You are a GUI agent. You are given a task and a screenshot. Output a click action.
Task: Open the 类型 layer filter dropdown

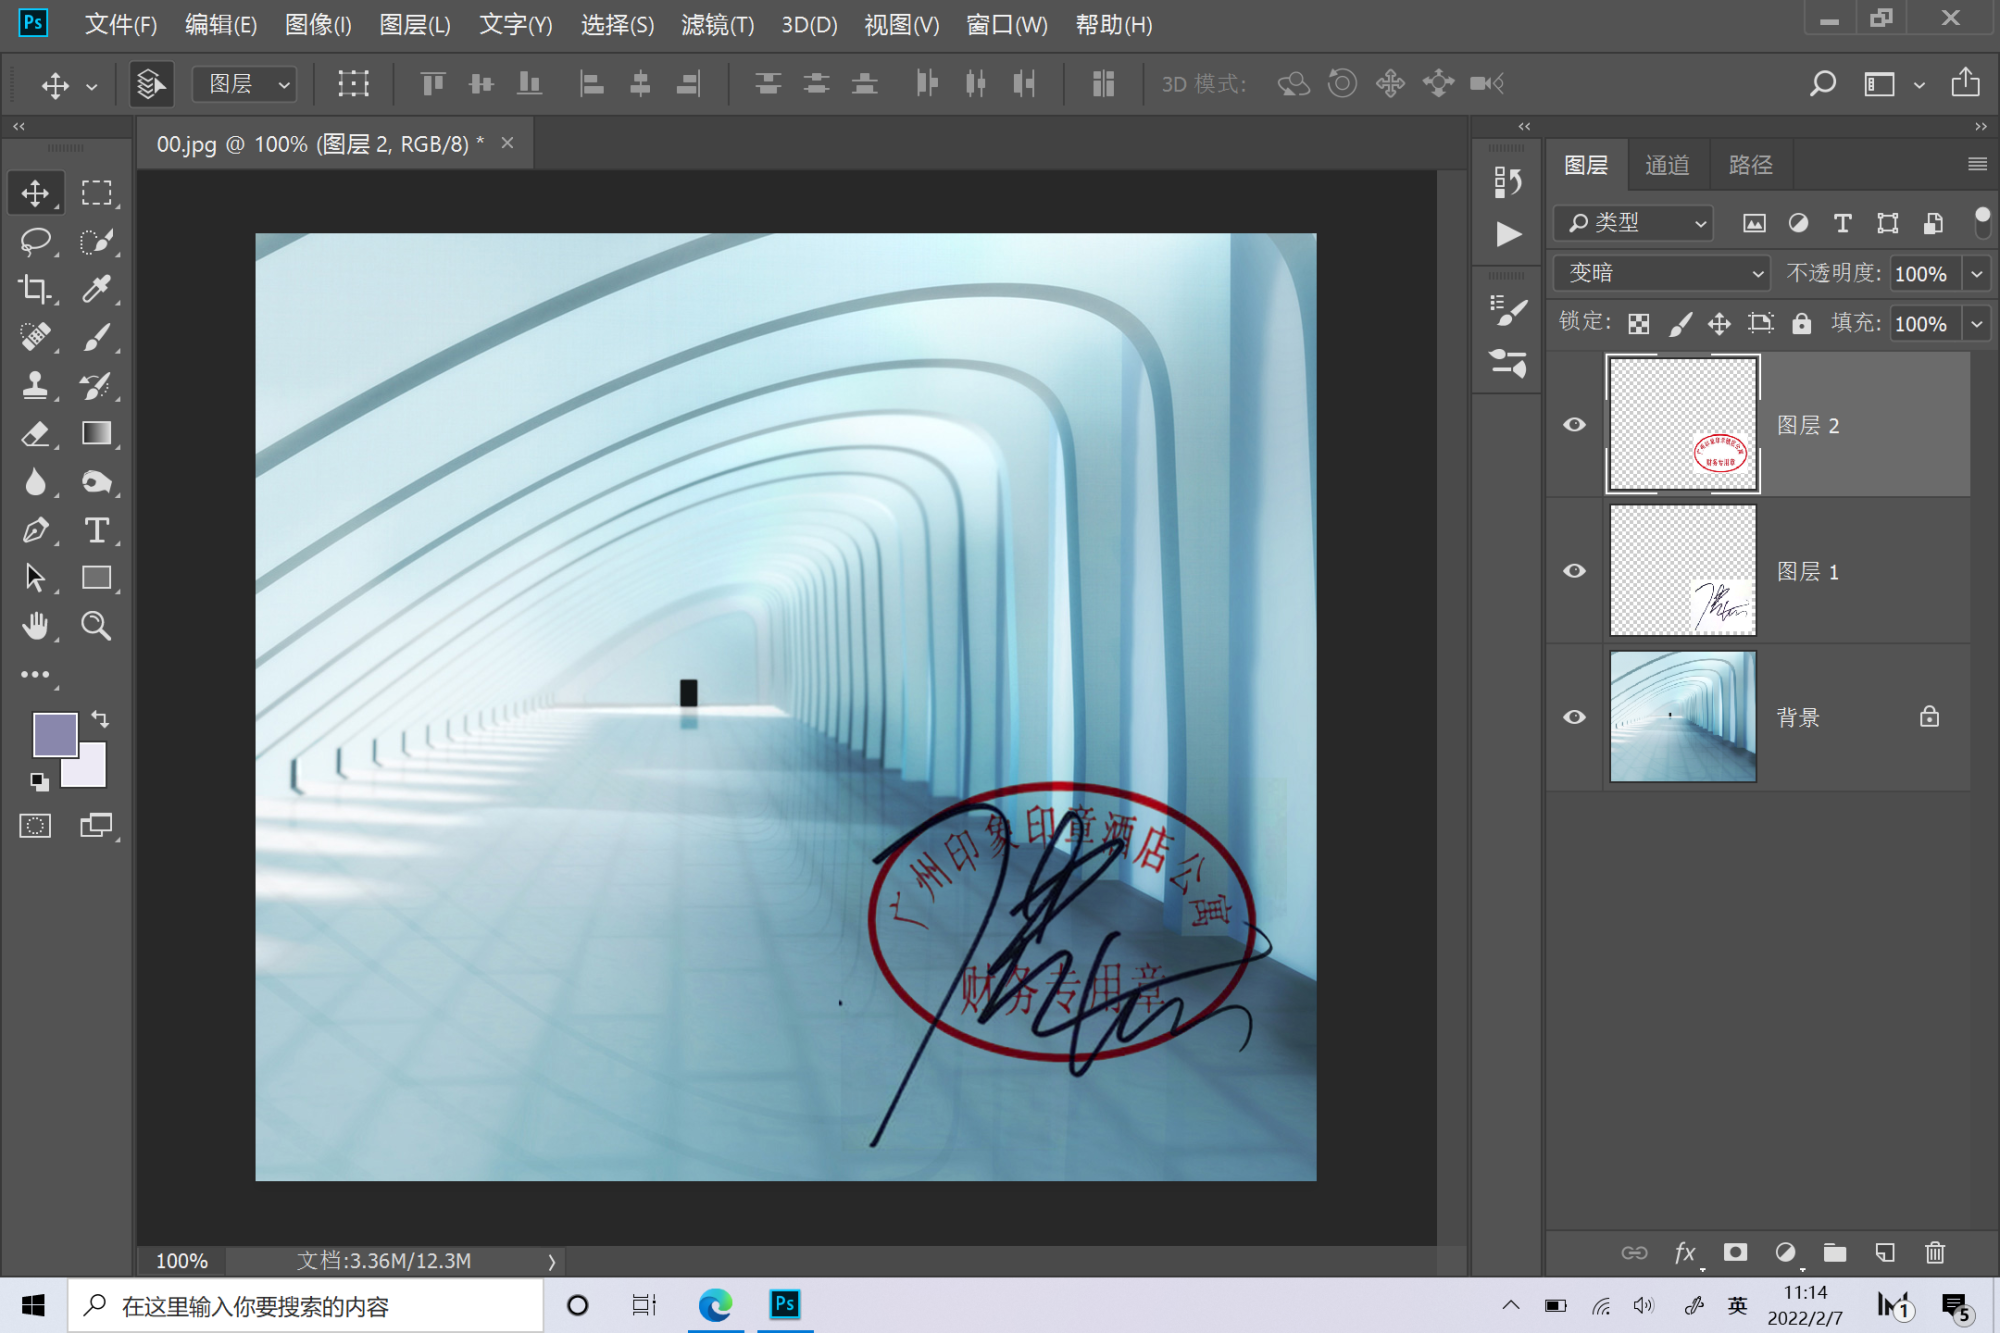point(1633,222)
